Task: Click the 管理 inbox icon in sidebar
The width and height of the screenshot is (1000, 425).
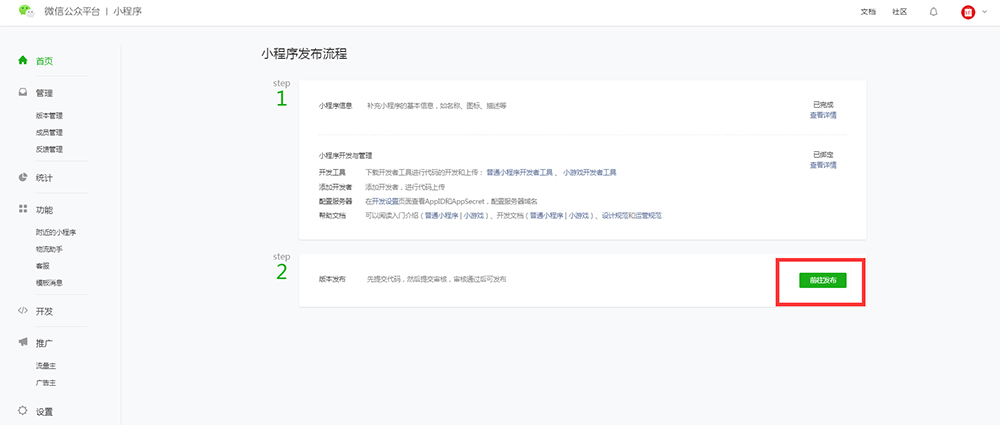Action: coord(23,93)
